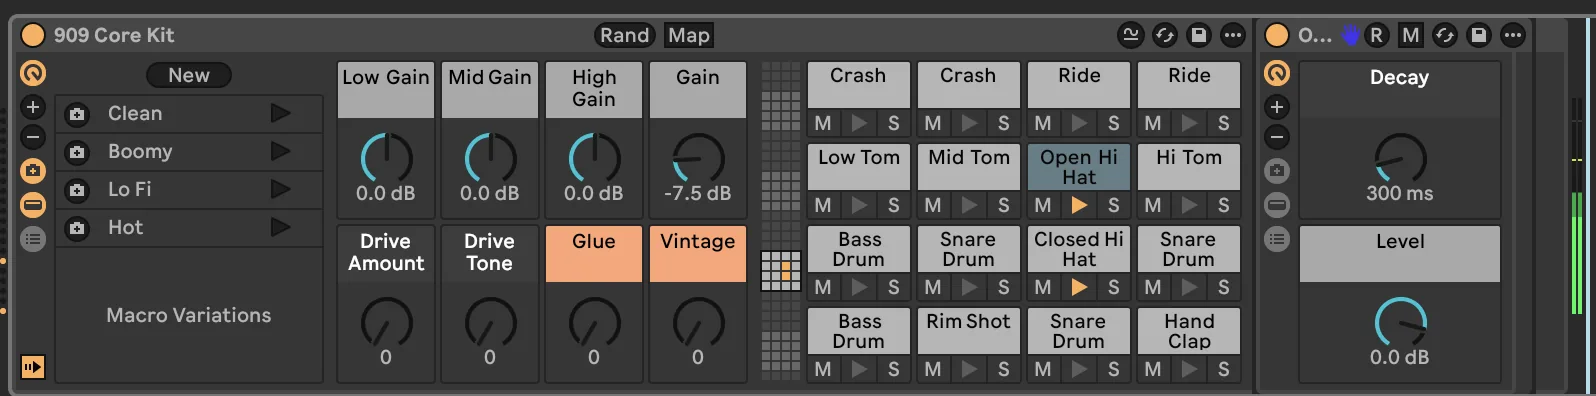The height and width of the screenshot is (396, 1596).
Task: Launch the Lo Fi macro variation arrow
Action: pos(281,189)
